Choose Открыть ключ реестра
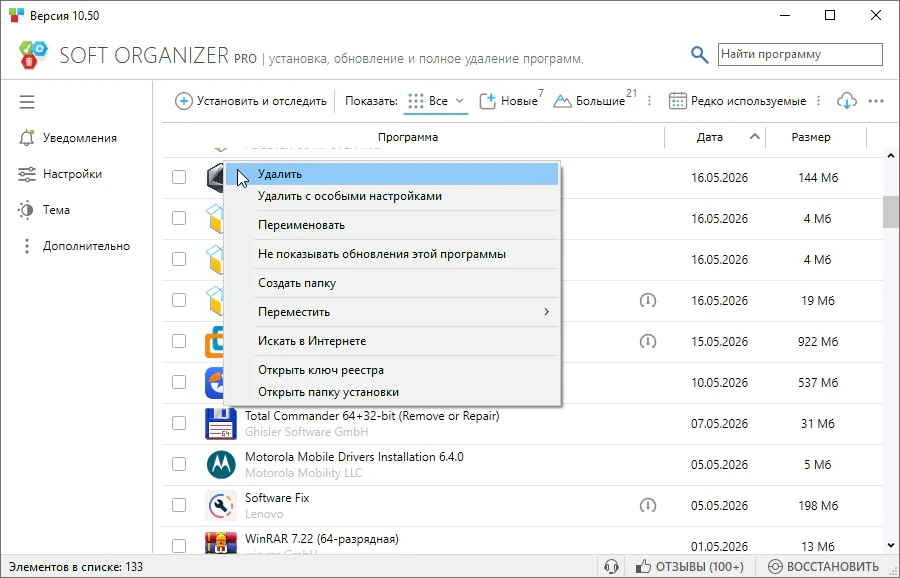900x578 pixels. 391,370
